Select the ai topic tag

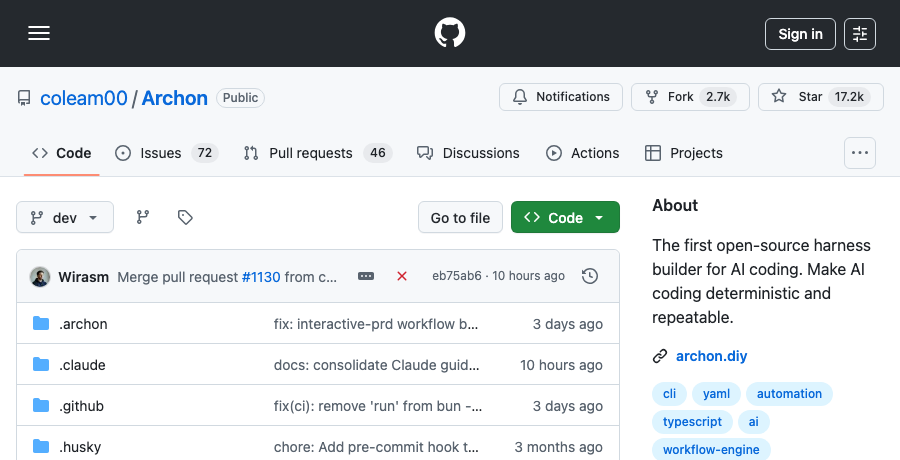754,422
